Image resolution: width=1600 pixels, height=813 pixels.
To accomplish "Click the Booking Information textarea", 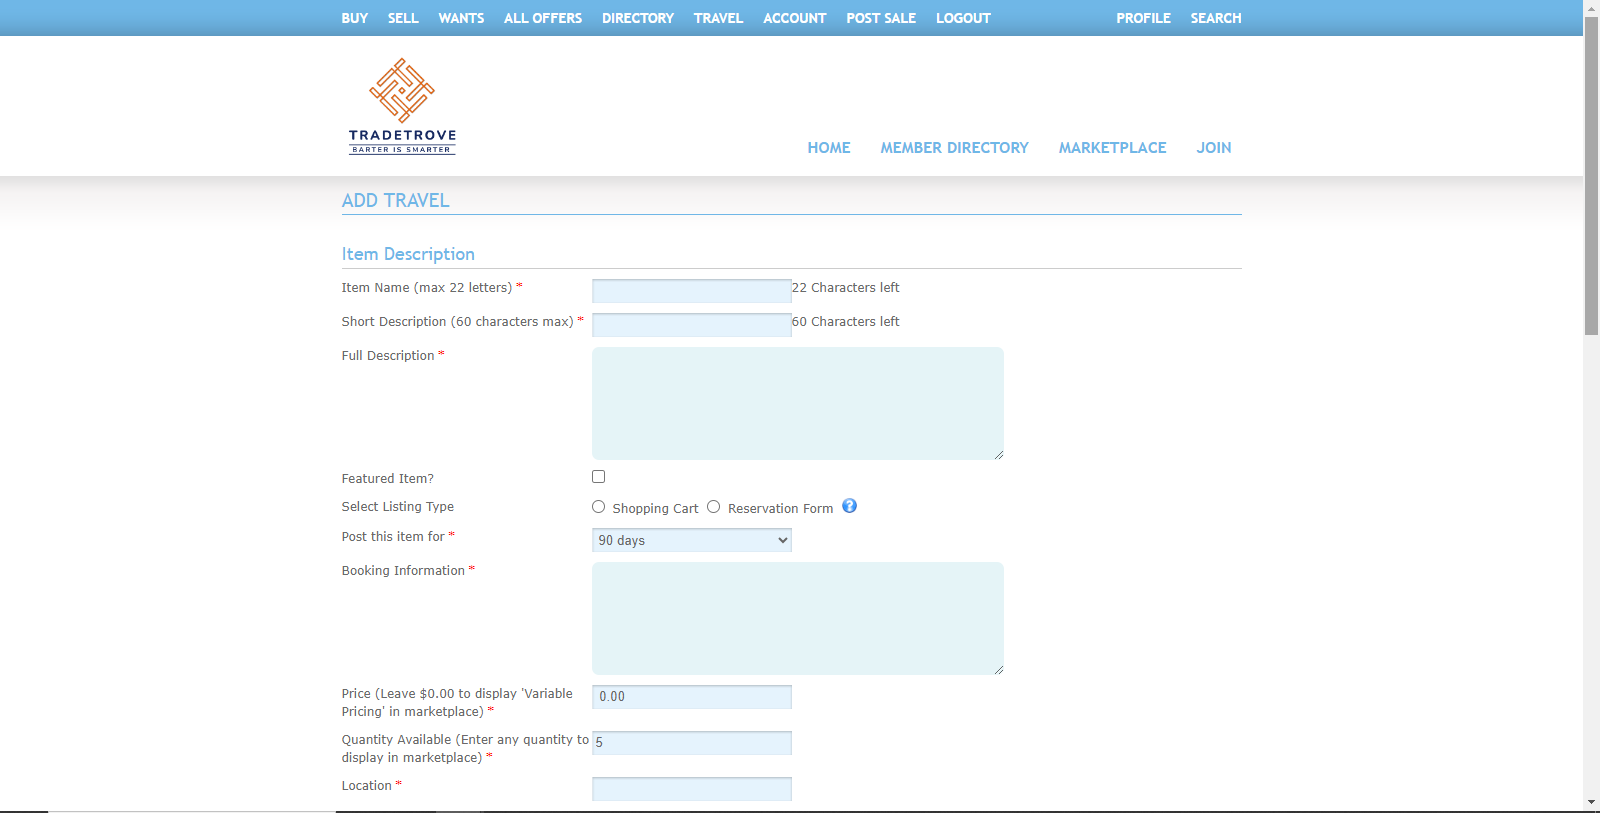I will pos(797,618).
